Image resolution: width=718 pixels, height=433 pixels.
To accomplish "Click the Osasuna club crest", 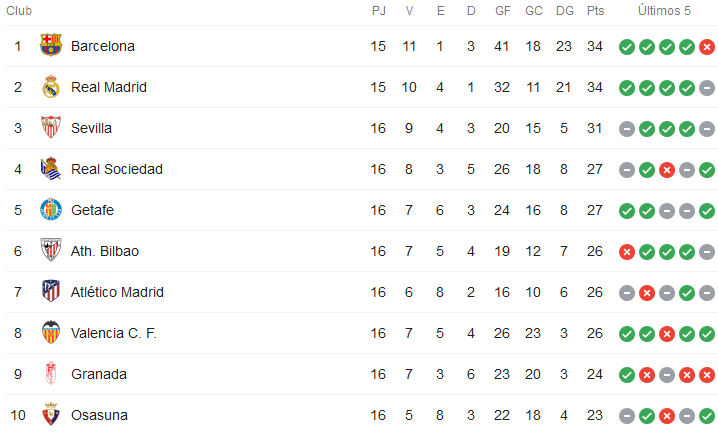I will tap(51, 414).
